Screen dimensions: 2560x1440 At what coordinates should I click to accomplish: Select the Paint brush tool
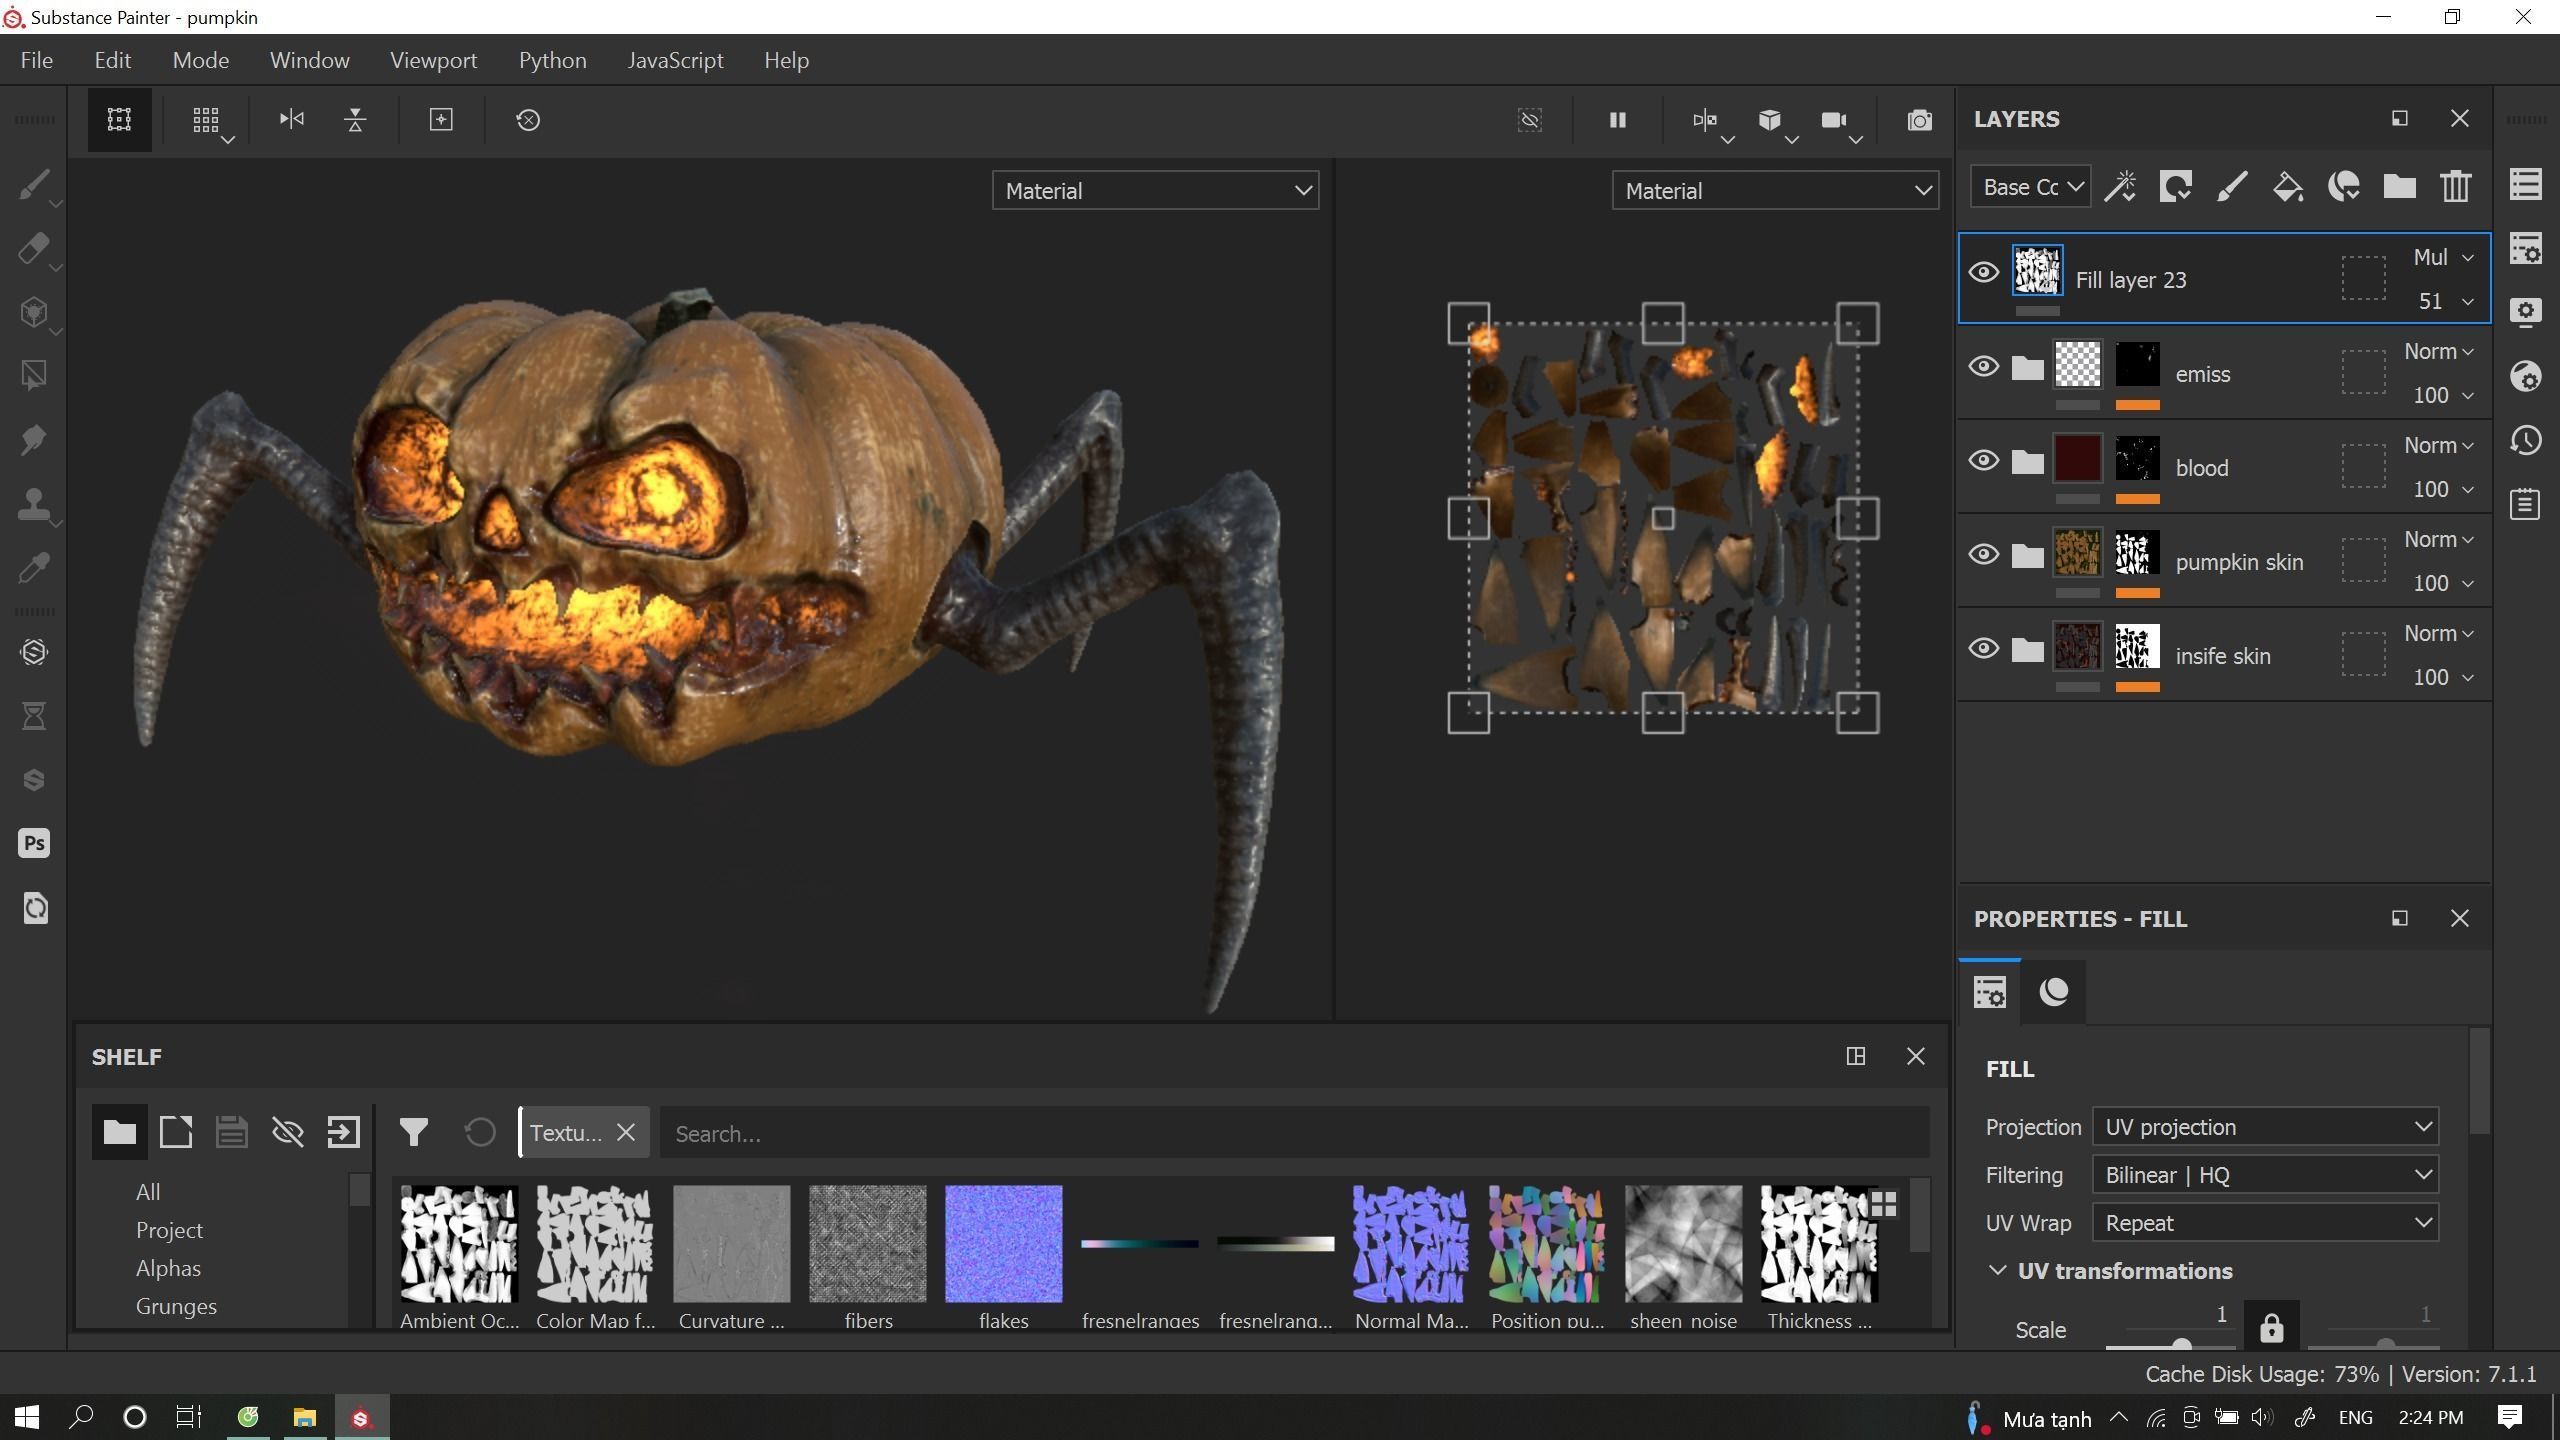(x=34, y=185)
